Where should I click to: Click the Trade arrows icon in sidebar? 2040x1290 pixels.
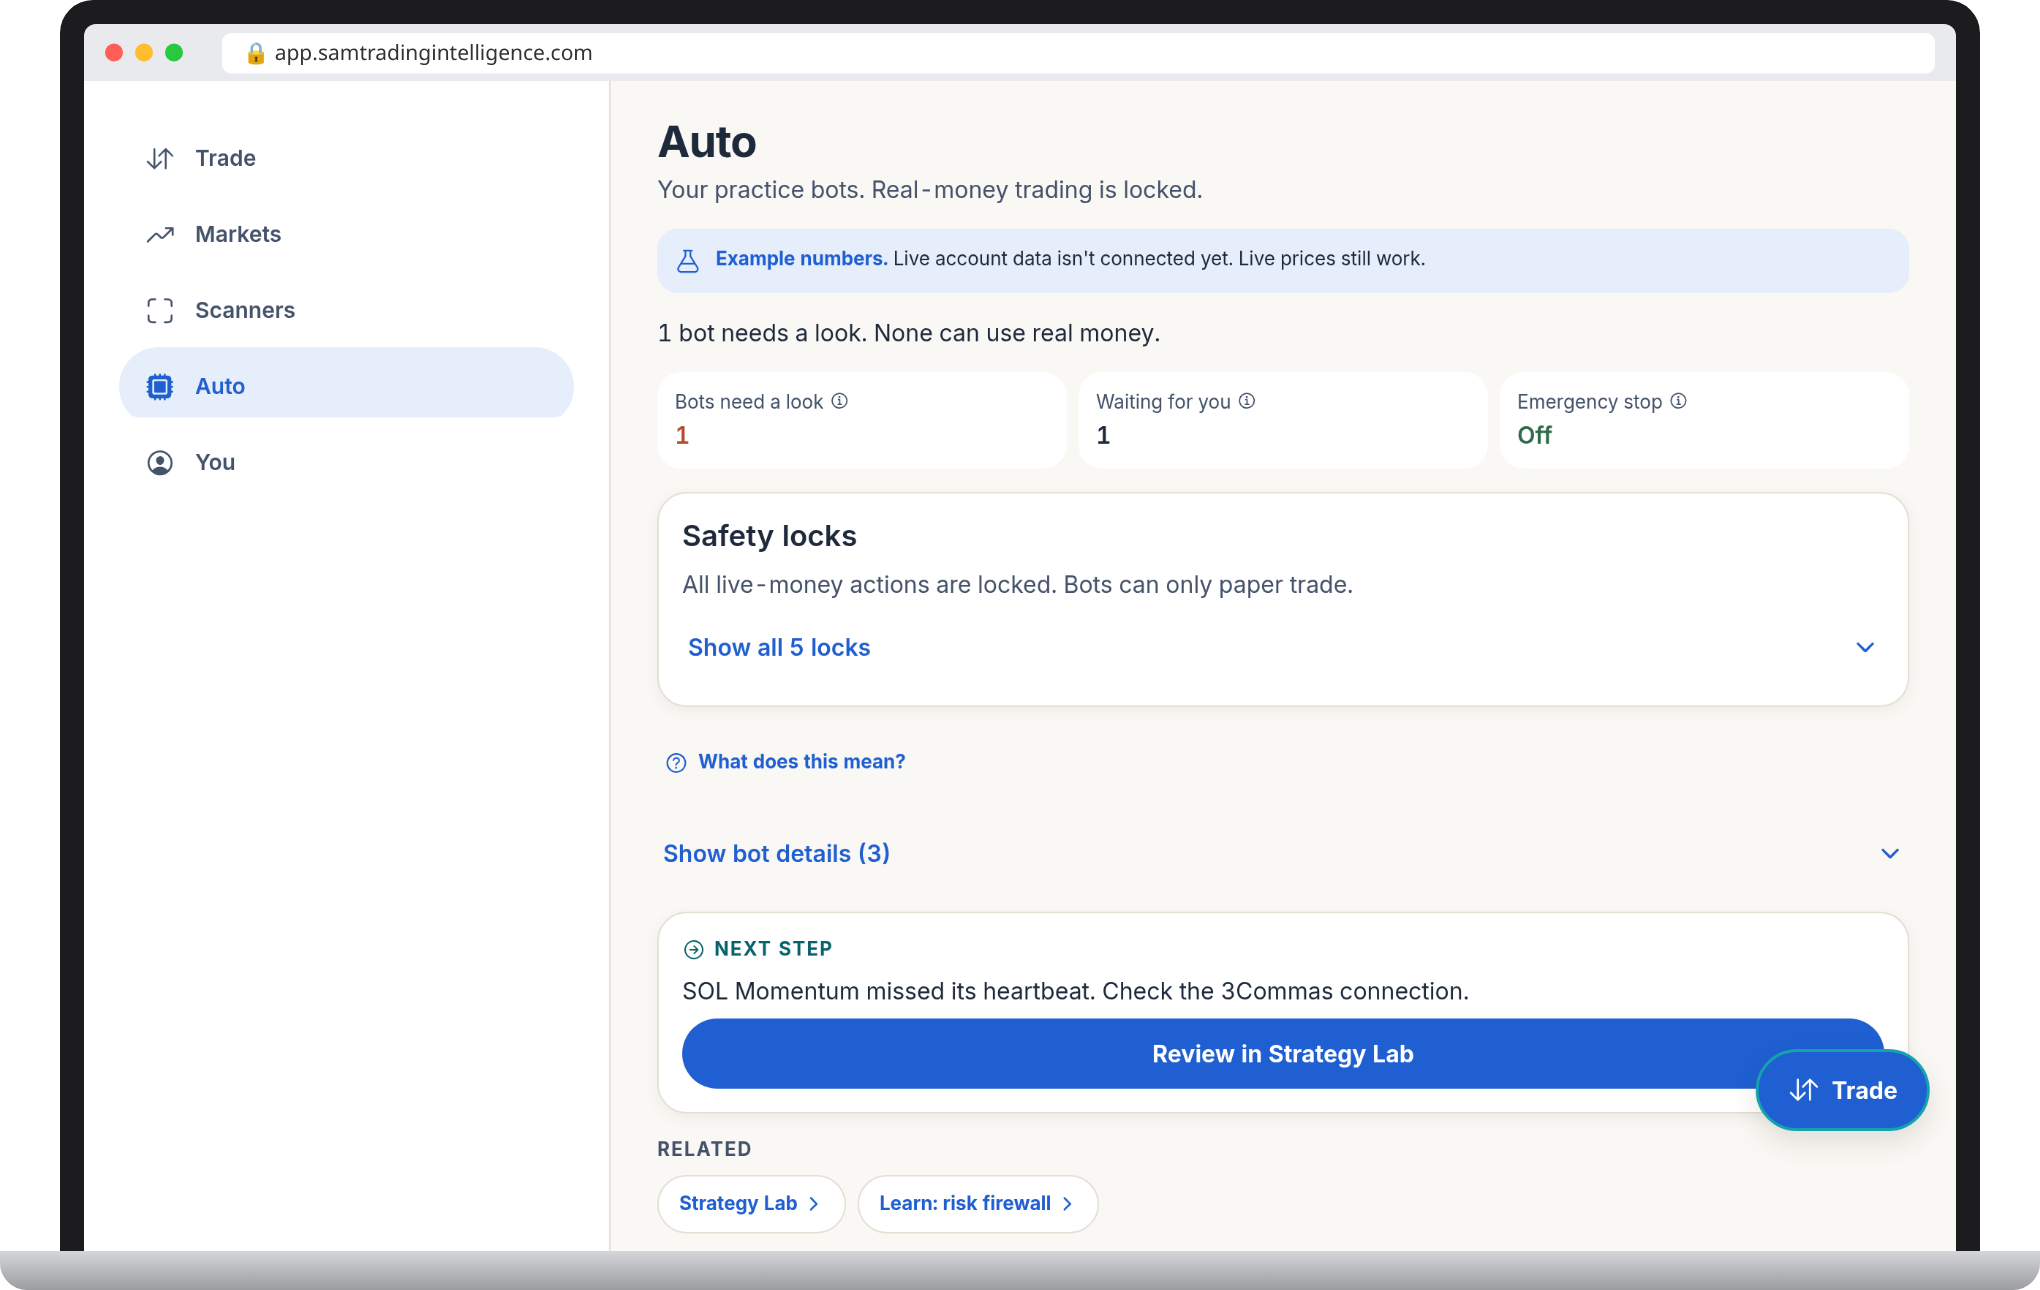[x=160, y=158]
